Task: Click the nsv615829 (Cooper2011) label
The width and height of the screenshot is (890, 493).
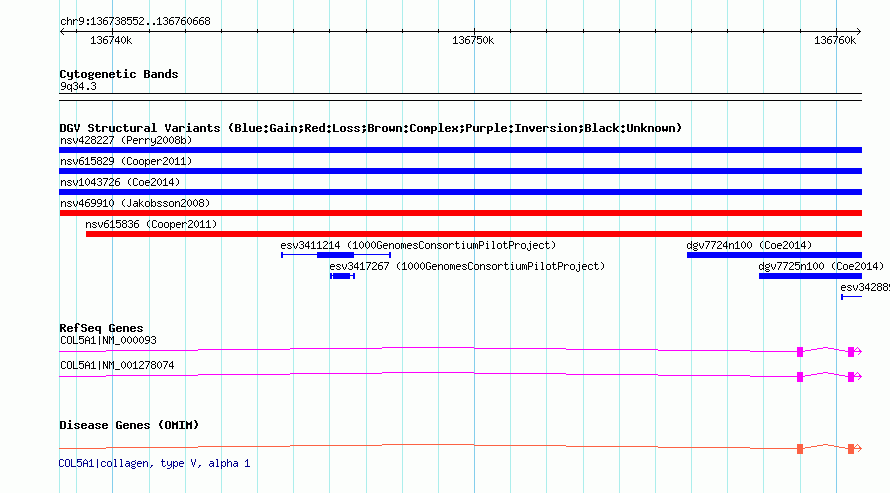Action: click(x=126, y=161)
